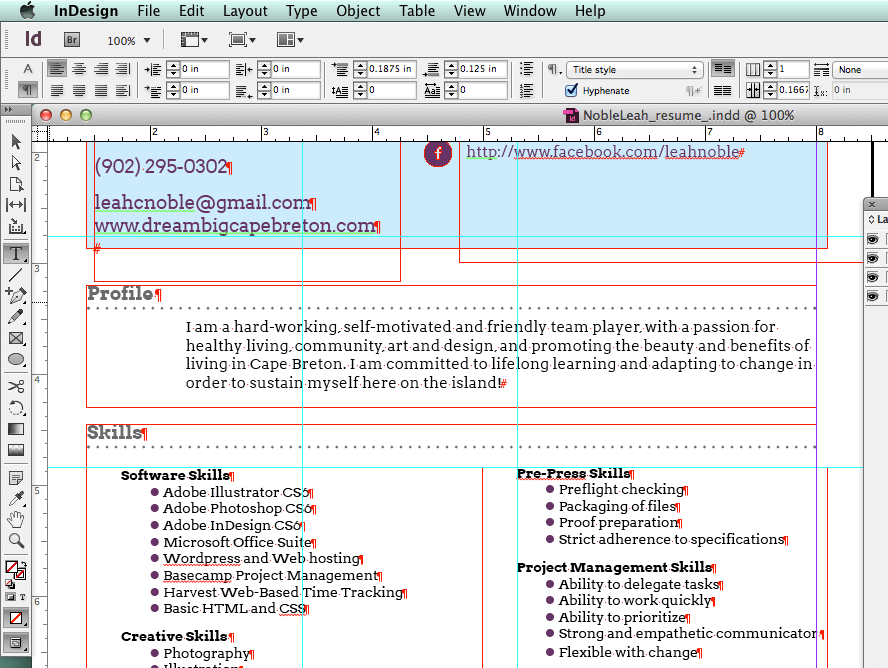The height and width of the screenshot is (668, 888).
Task: Click the space before field showing 0.1875 in
Action: tap(391, 69)
